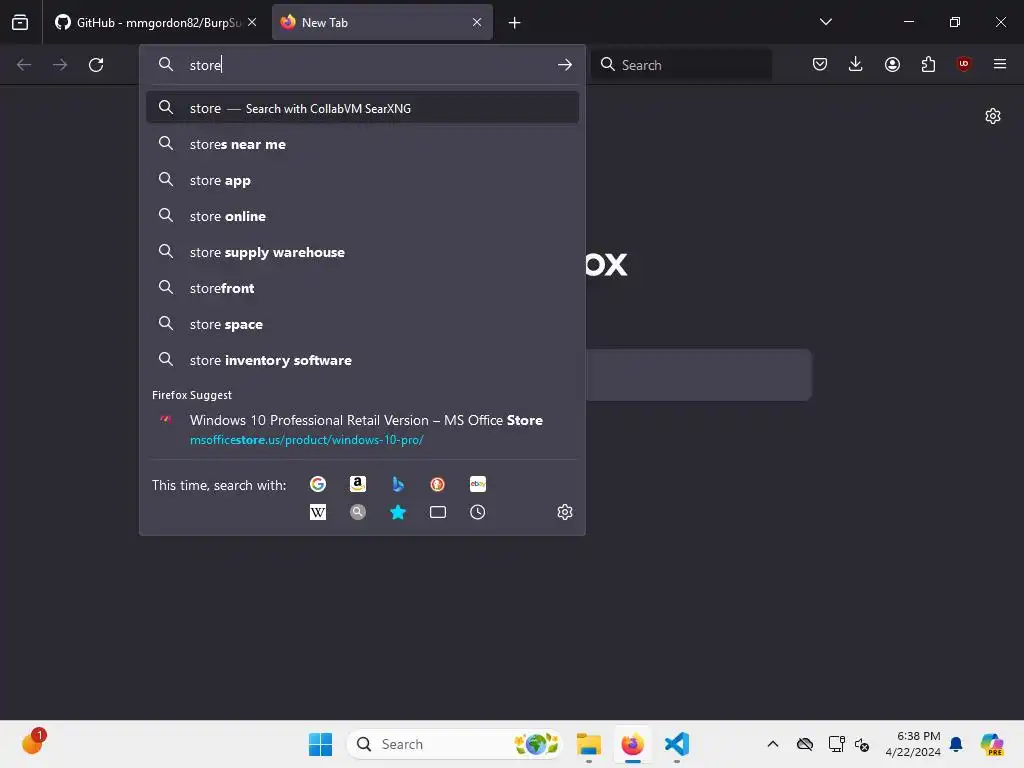The image size is (1024, 768).
Task: Open the Firefox hamburger application menu
Action: coord(999,64)
